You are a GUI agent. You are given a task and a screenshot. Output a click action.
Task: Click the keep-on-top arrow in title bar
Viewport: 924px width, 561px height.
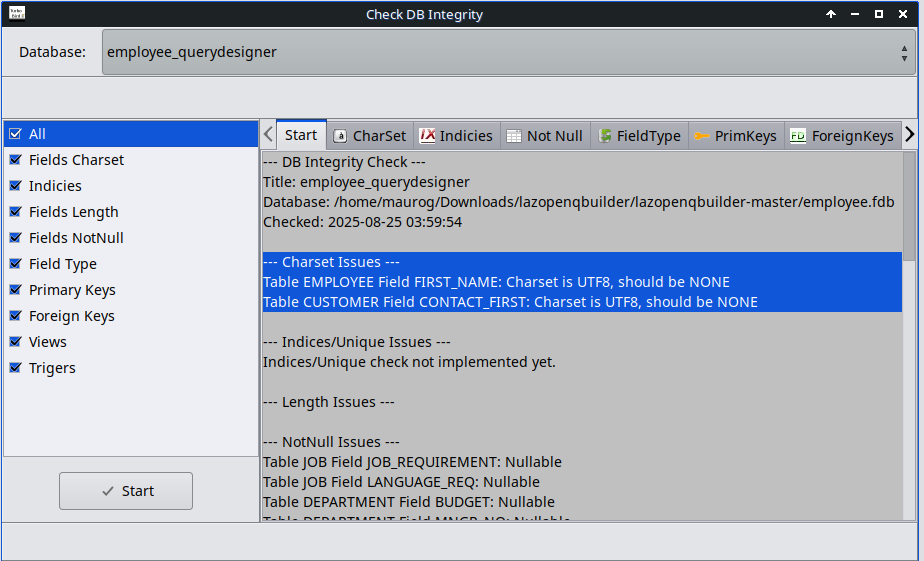[831, 14]
